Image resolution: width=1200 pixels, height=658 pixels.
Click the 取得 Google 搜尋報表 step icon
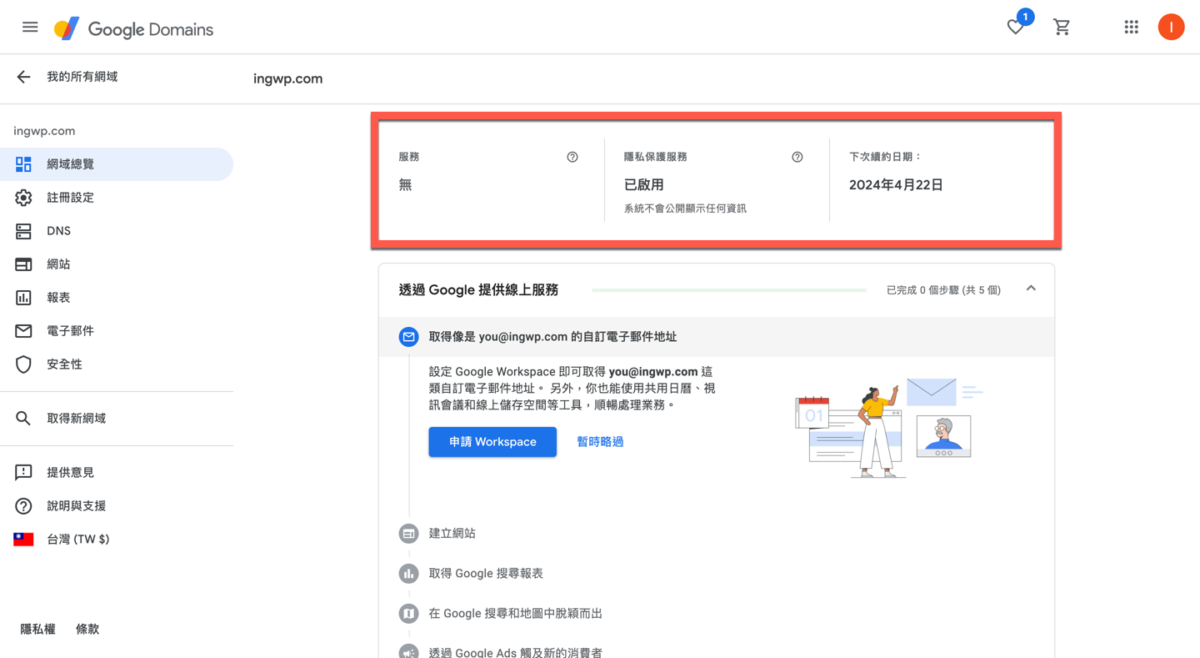408,573
